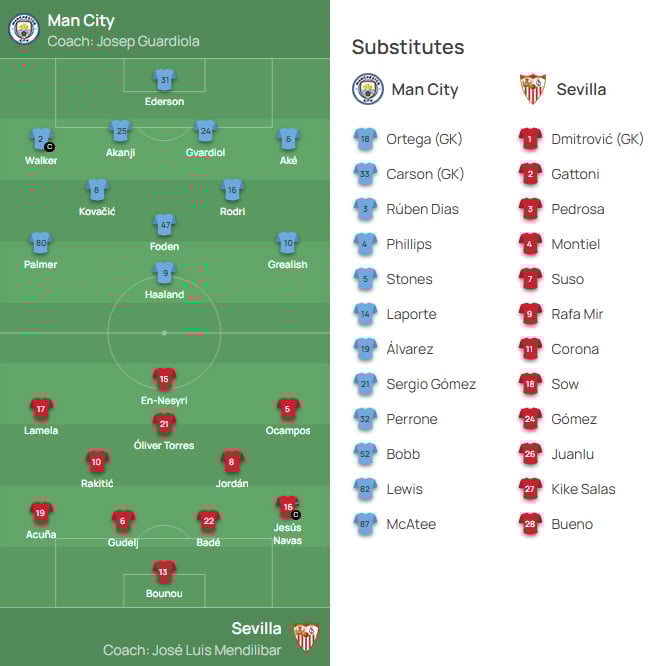Click the Sevilla crest in footer
Viewport: 666px width, 666px height.
[x=306, y=637]
